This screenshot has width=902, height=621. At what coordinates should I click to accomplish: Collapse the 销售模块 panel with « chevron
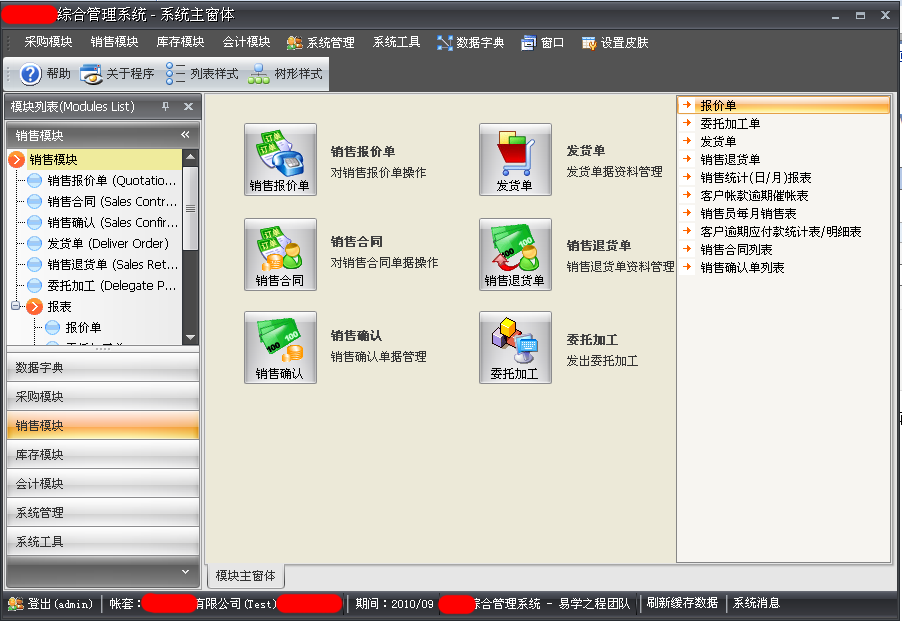point(183,132)
